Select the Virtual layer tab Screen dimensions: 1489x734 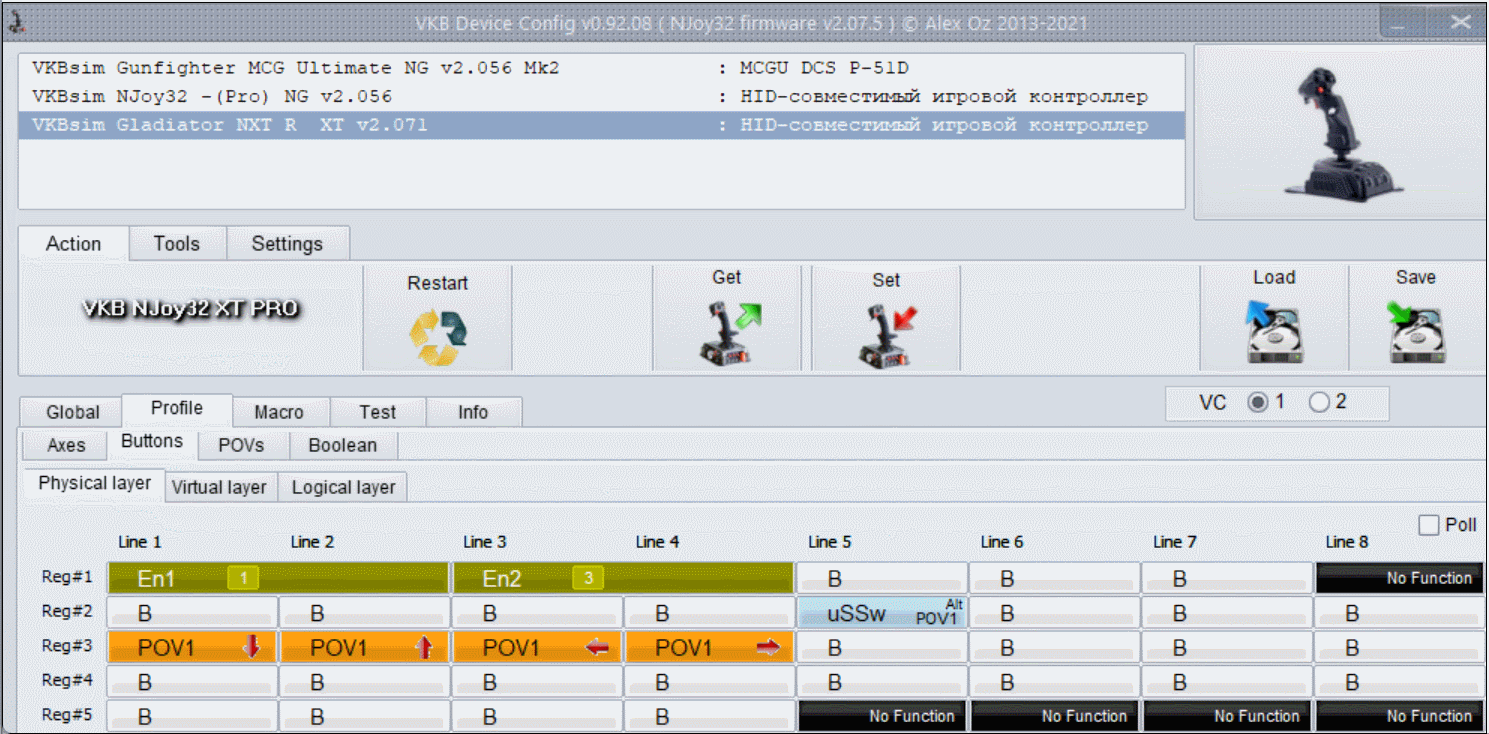pyautogui.click(x=220, y=487)
